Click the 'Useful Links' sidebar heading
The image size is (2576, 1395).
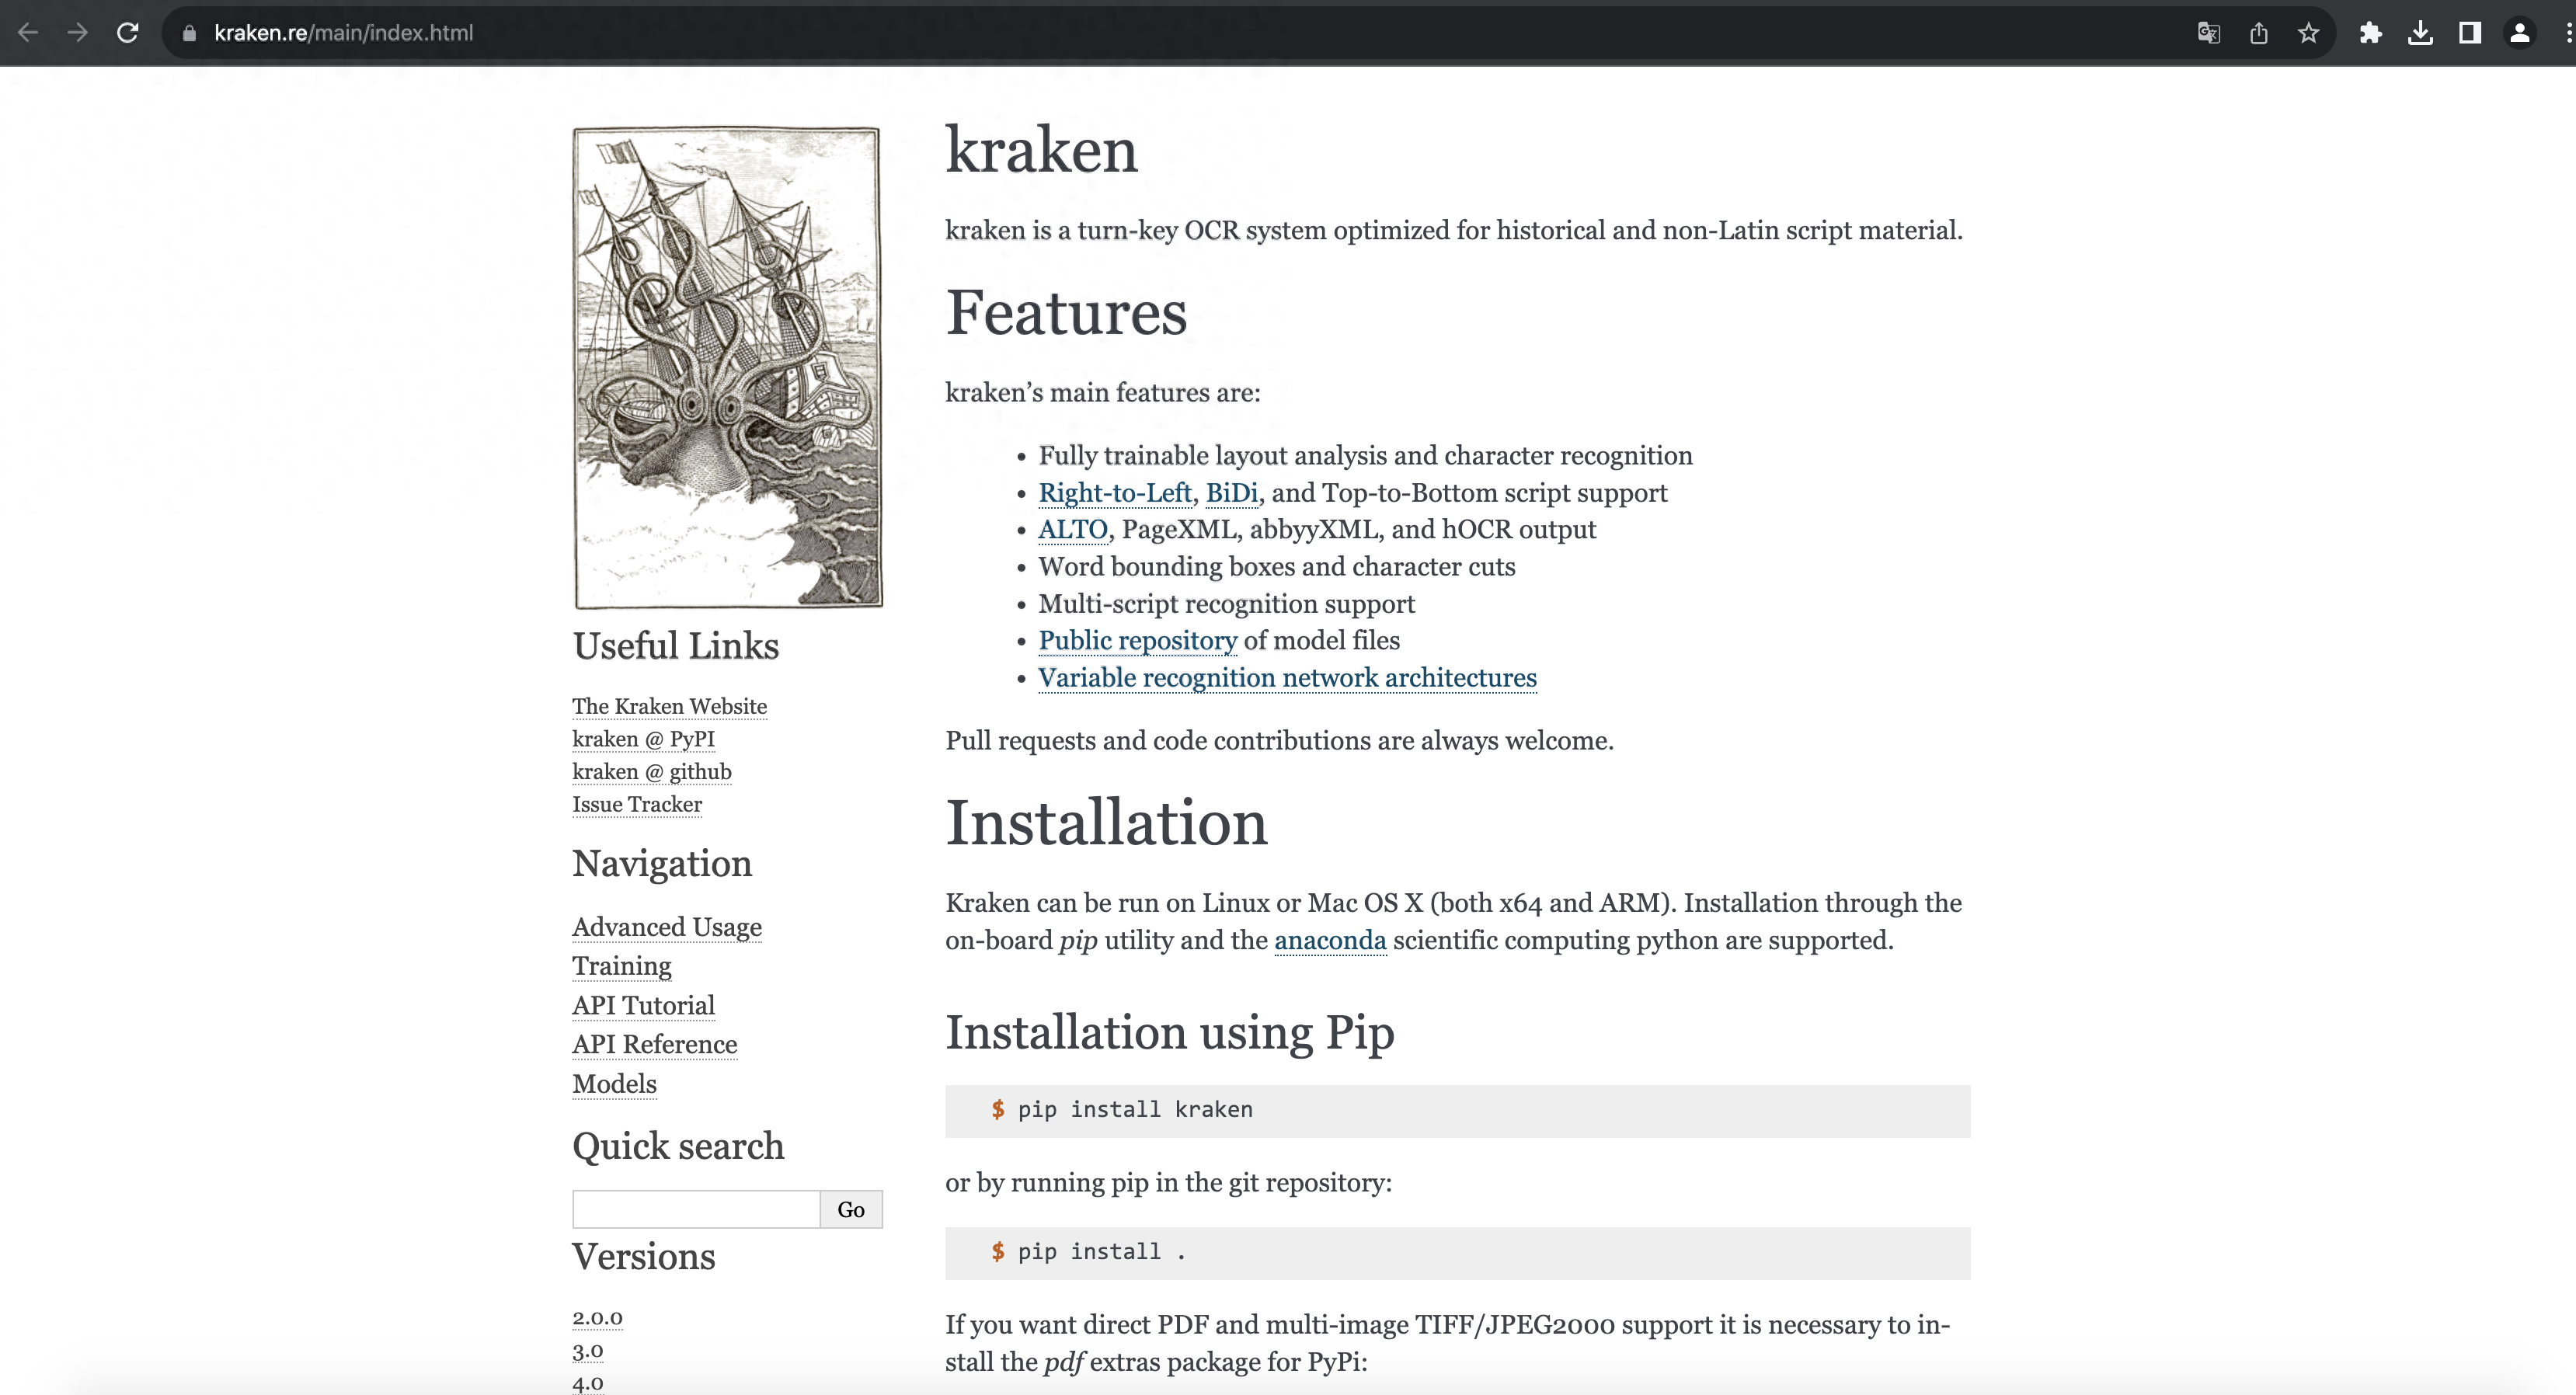click(676, 646)
